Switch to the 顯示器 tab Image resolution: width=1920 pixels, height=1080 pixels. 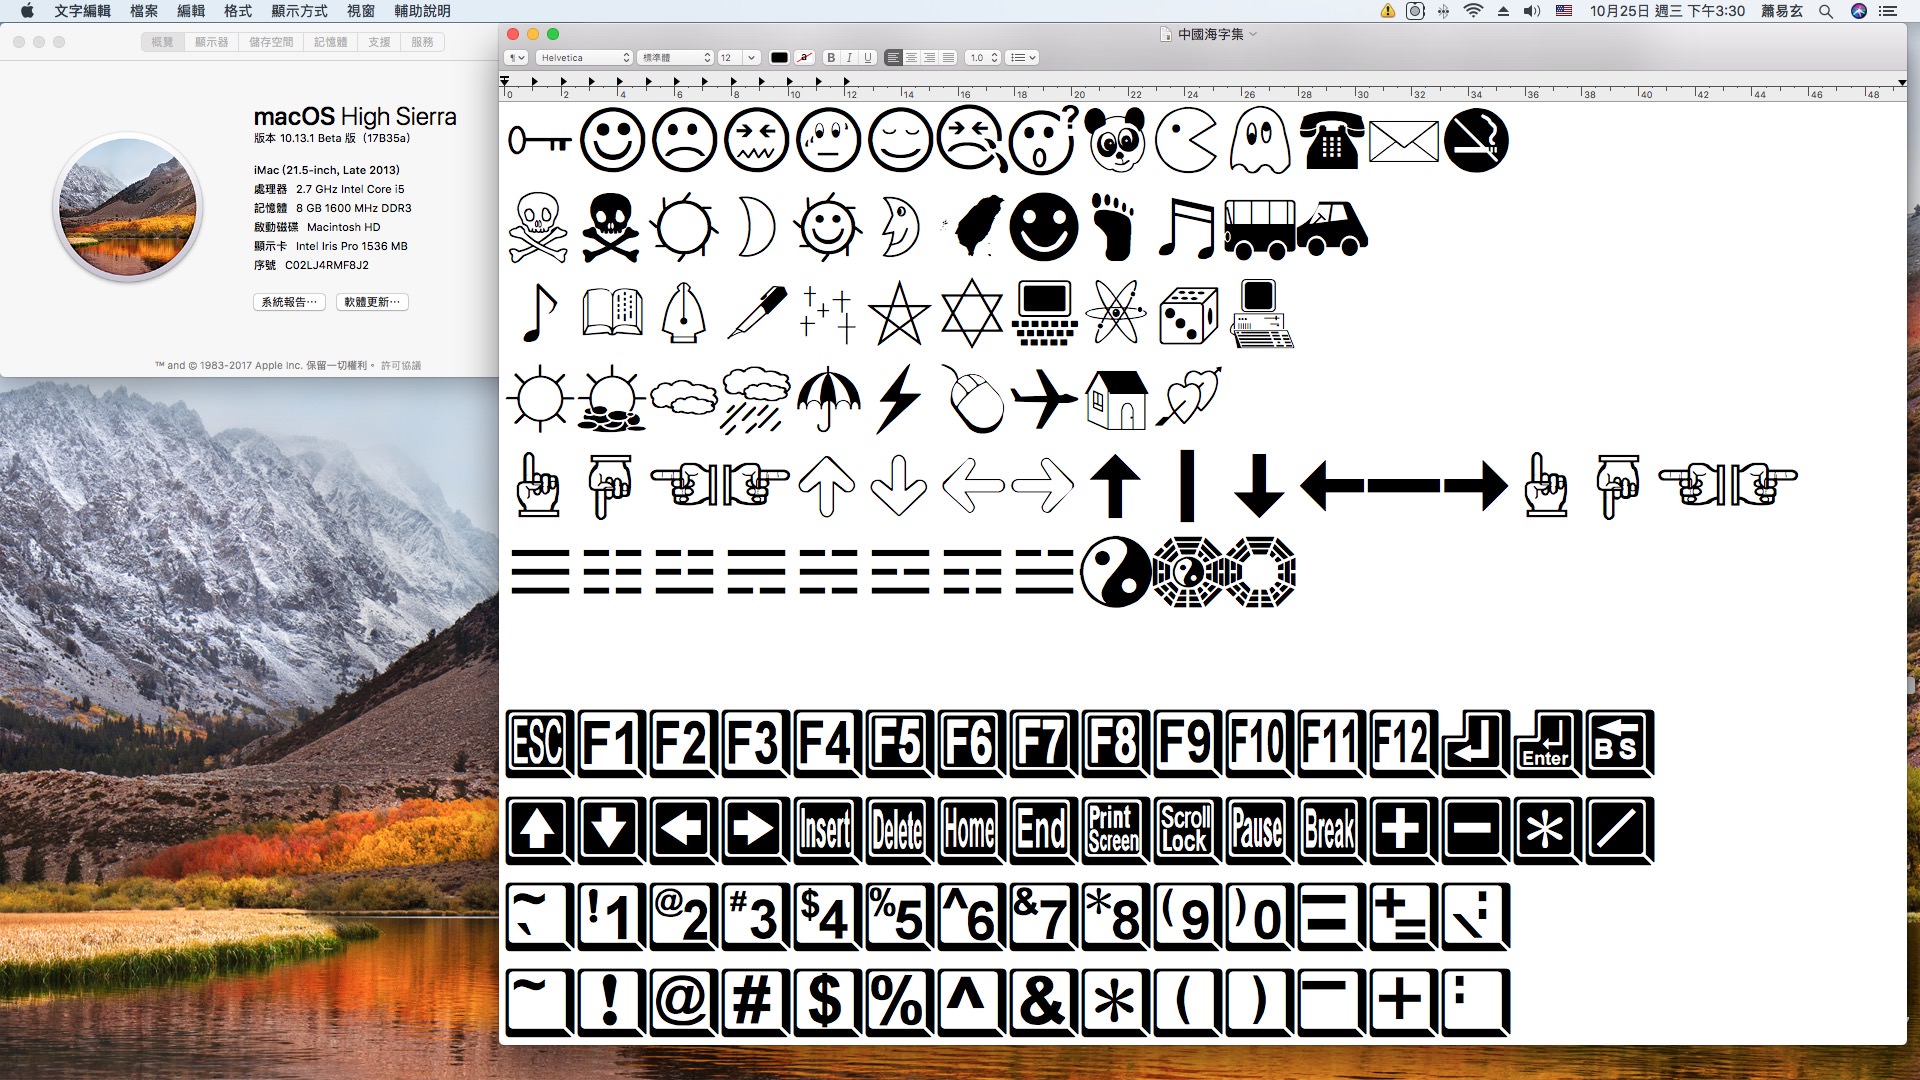[211, 42]
